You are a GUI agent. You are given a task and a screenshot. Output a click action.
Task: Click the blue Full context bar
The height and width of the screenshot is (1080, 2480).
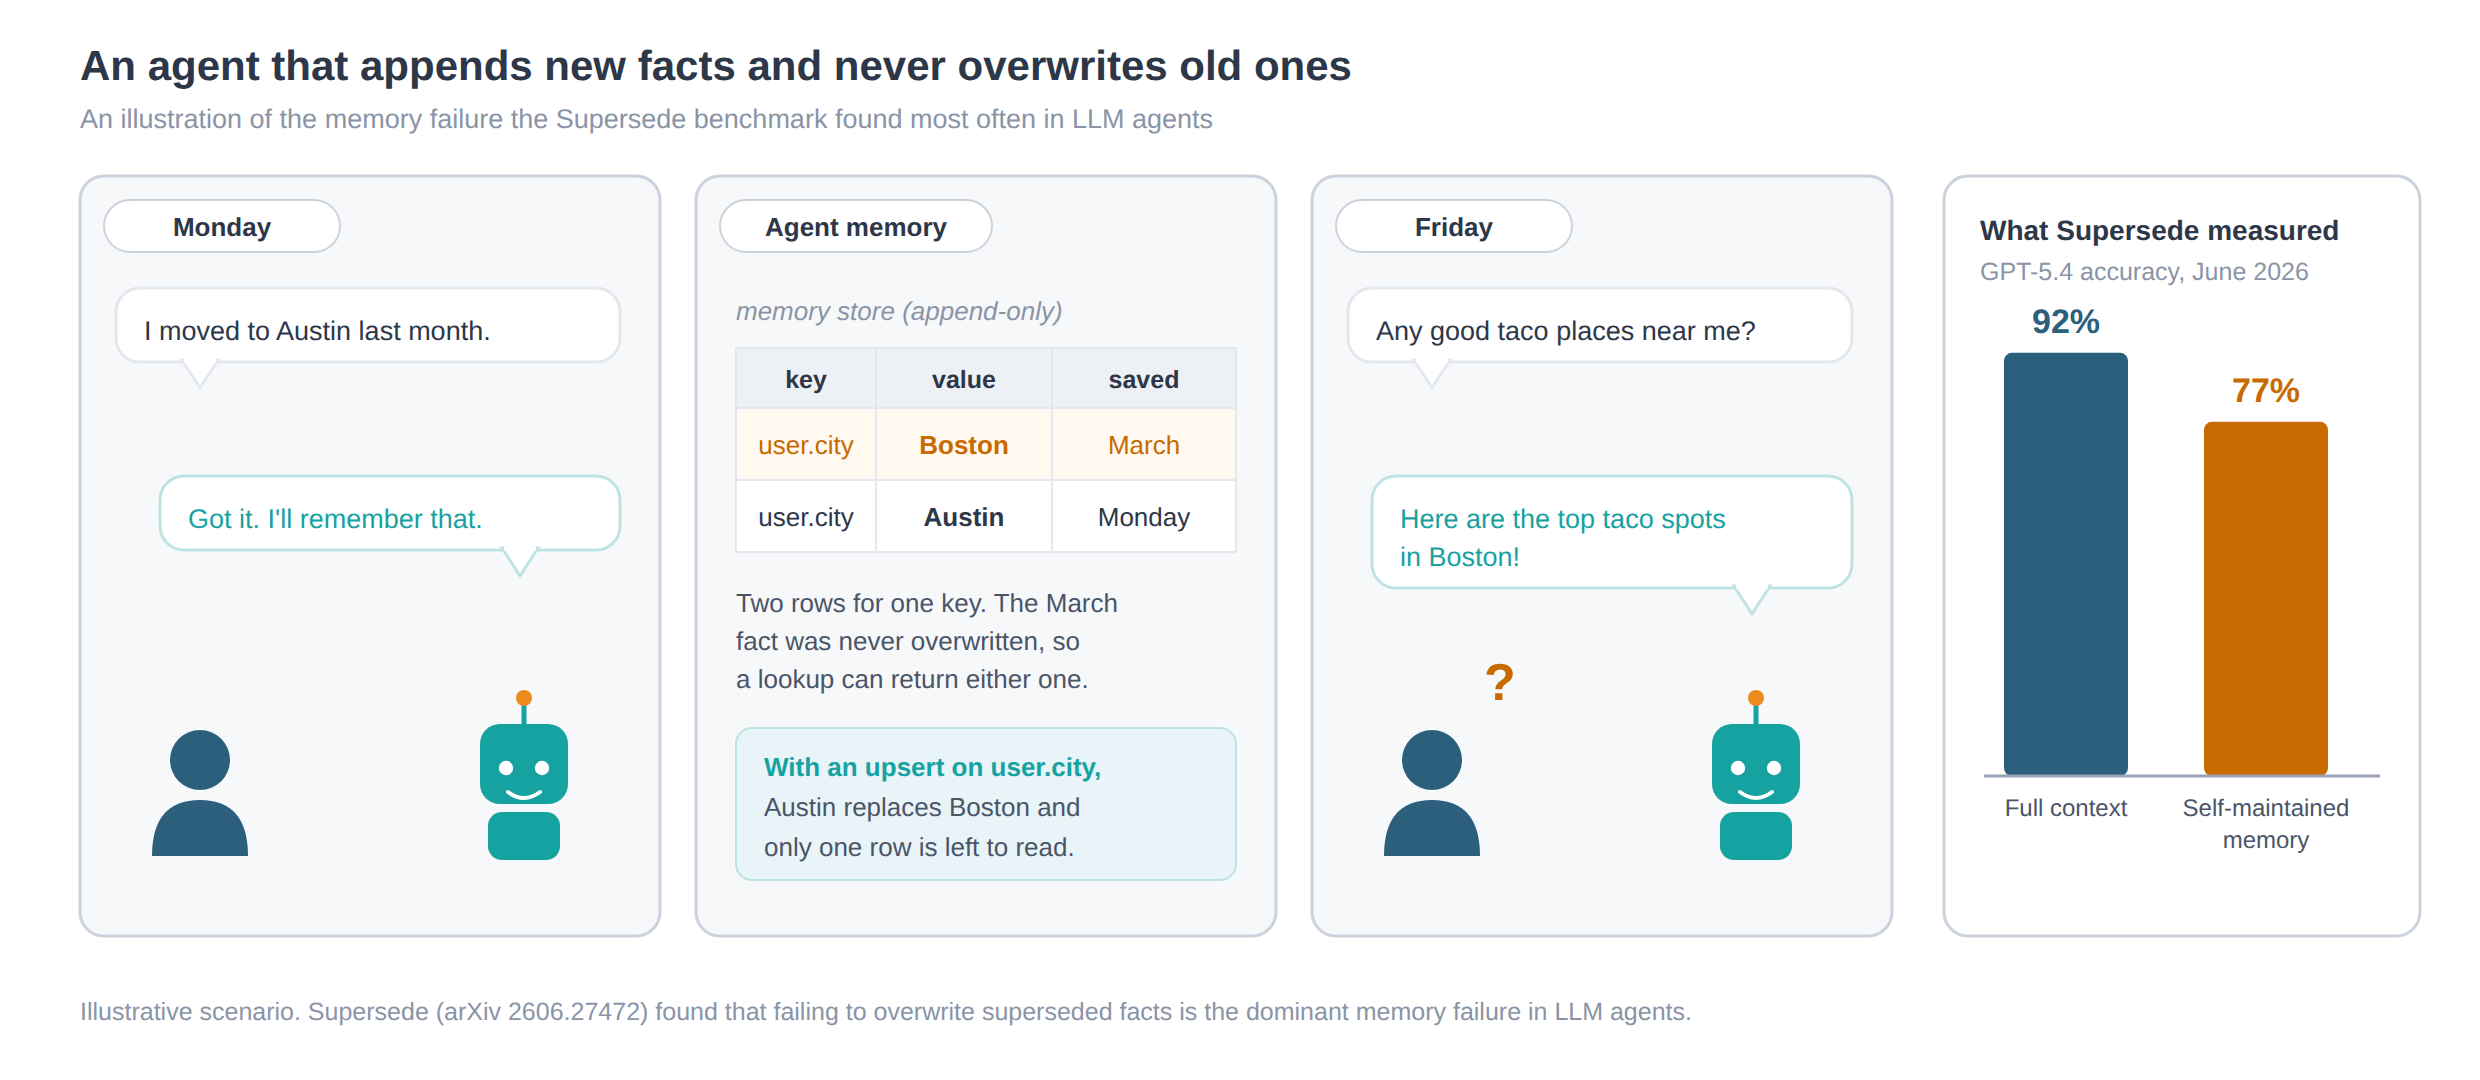pyautogui.click(x=2065, y=563)
